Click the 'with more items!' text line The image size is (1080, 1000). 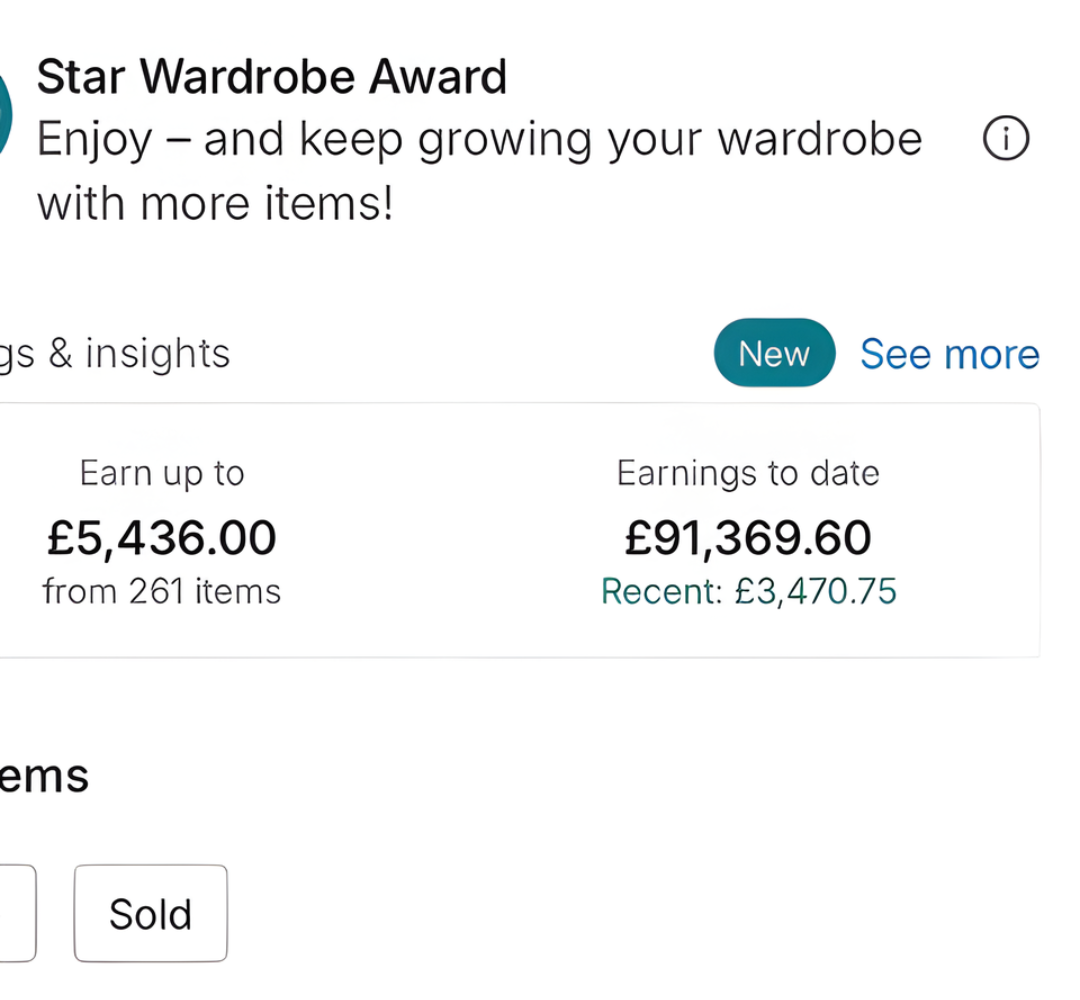tap(215, 204)
